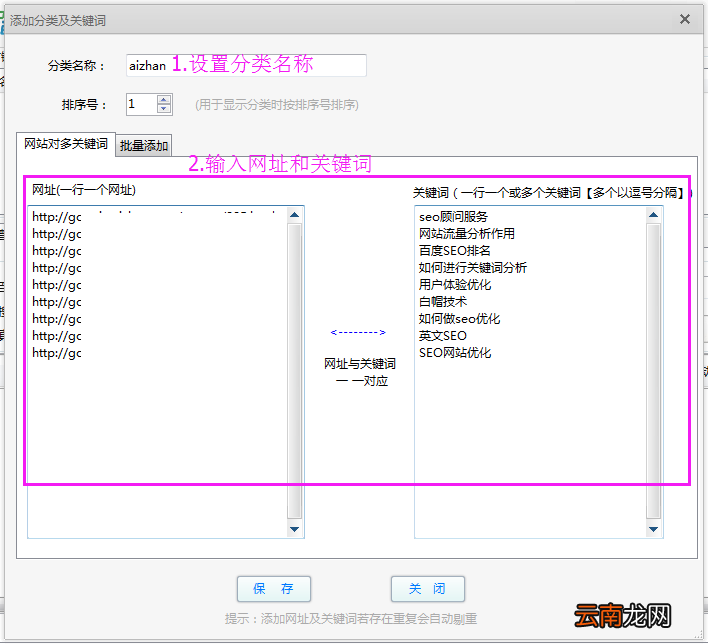Click the URL list scroll-up arrow
This screenshot has width=708, height=644.
click(x=294, y=215)
